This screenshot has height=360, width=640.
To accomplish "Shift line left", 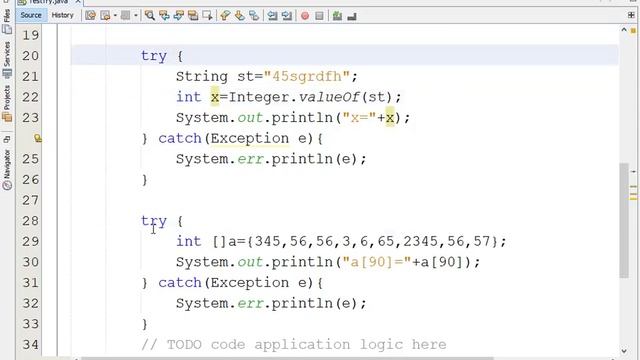I will [272, 16].
